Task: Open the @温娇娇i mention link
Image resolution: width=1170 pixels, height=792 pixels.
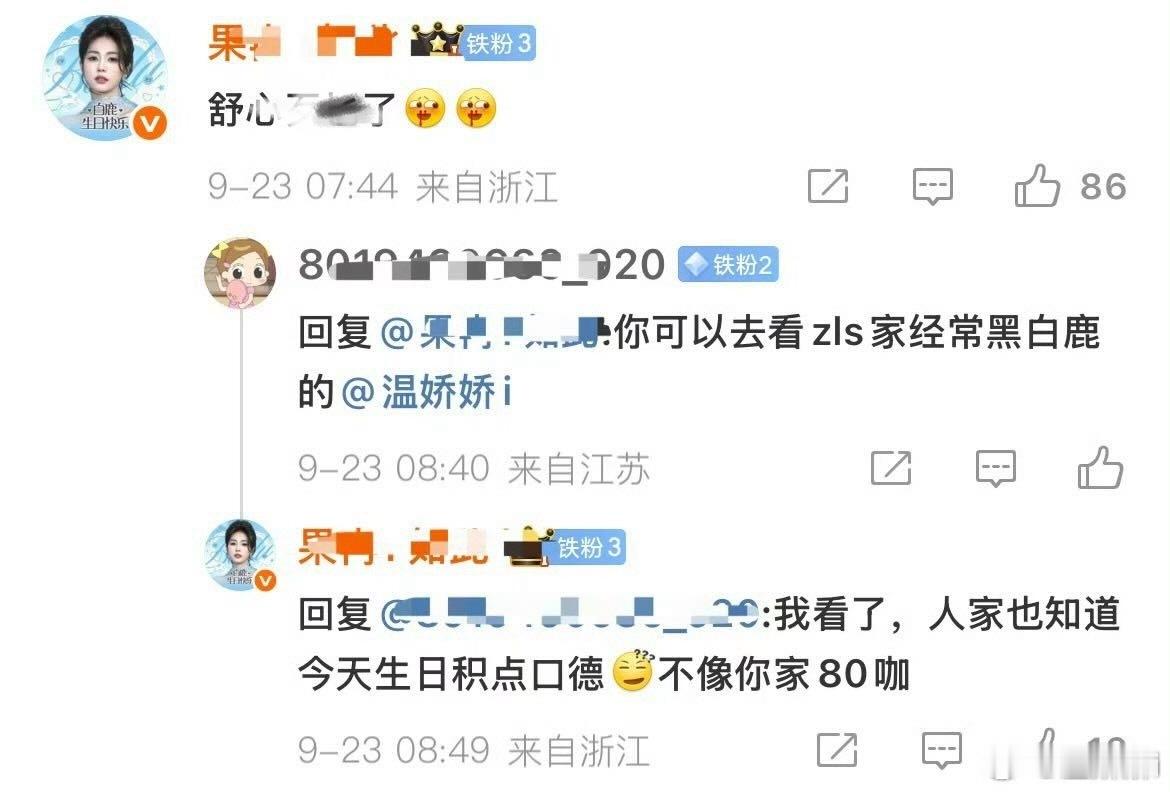Action: coord(427,391)
